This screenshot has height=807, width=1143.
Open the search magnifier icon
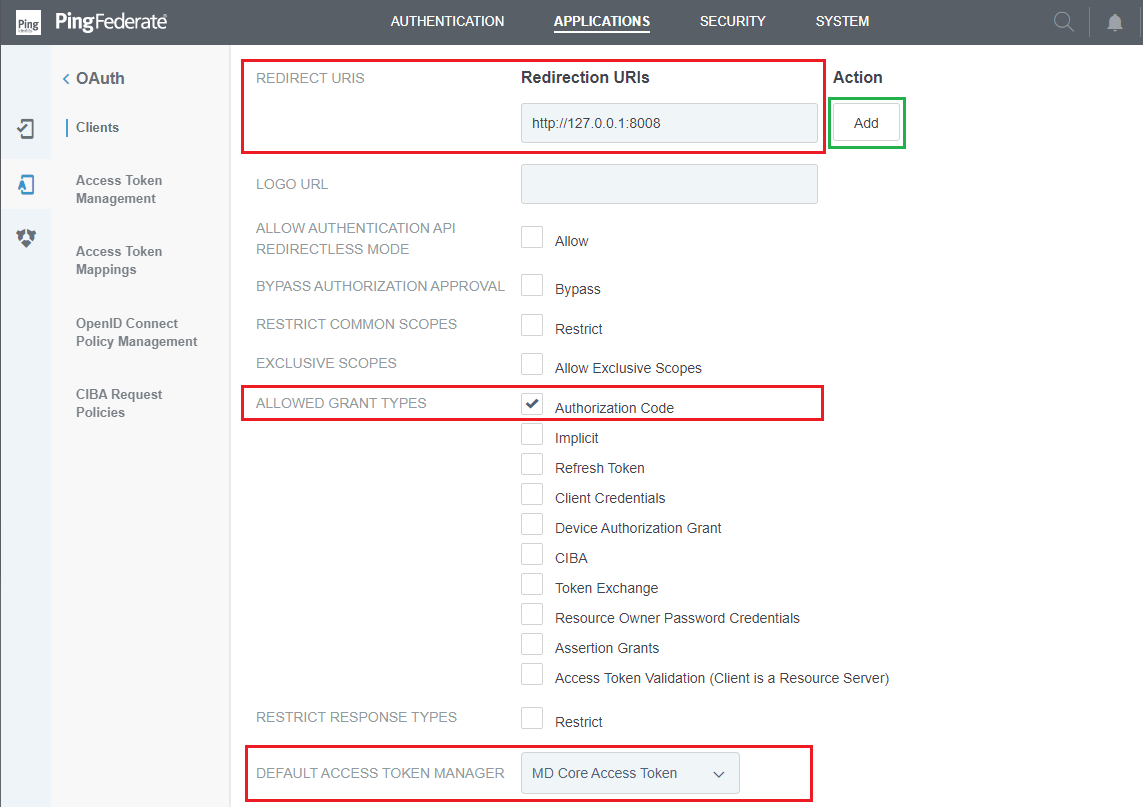(x=1064, y=22)
